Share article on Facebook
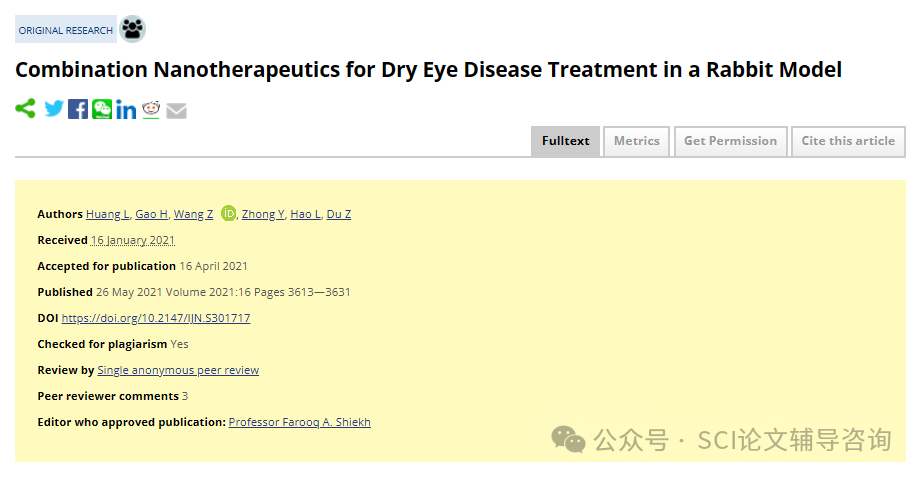The height and width of the screenshot is (477, 921). point(78,109)
